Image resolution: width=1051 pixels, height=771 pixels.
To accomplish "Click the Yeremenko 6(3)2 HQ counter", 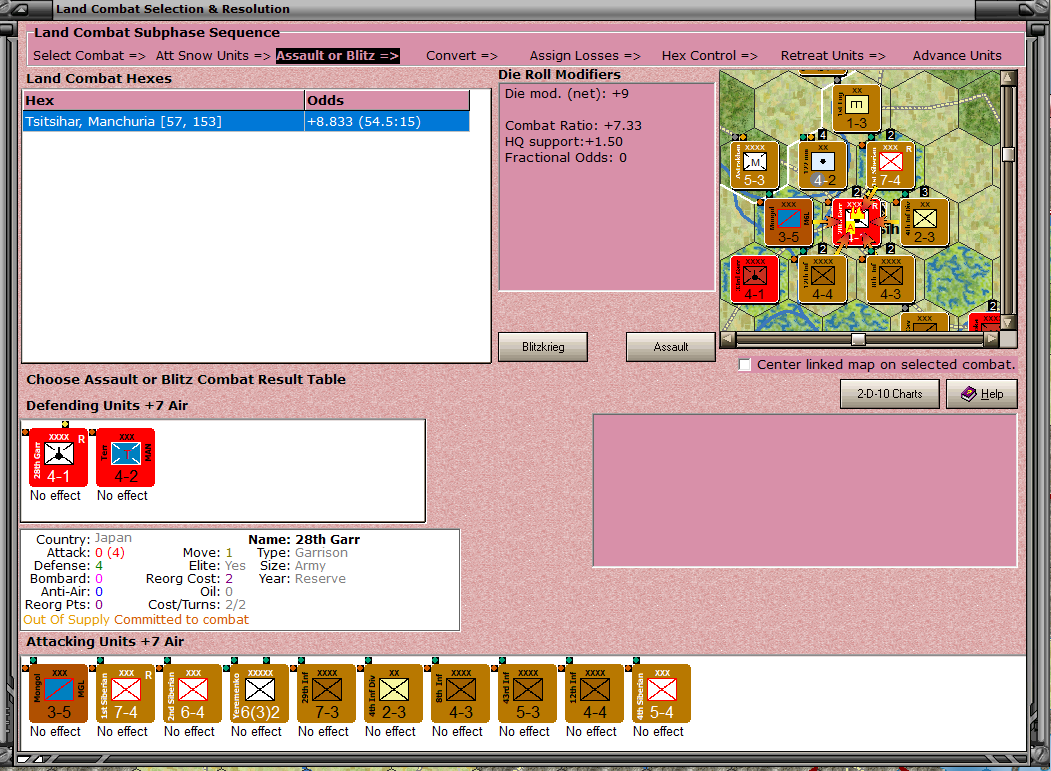I will tap(257, 693).
